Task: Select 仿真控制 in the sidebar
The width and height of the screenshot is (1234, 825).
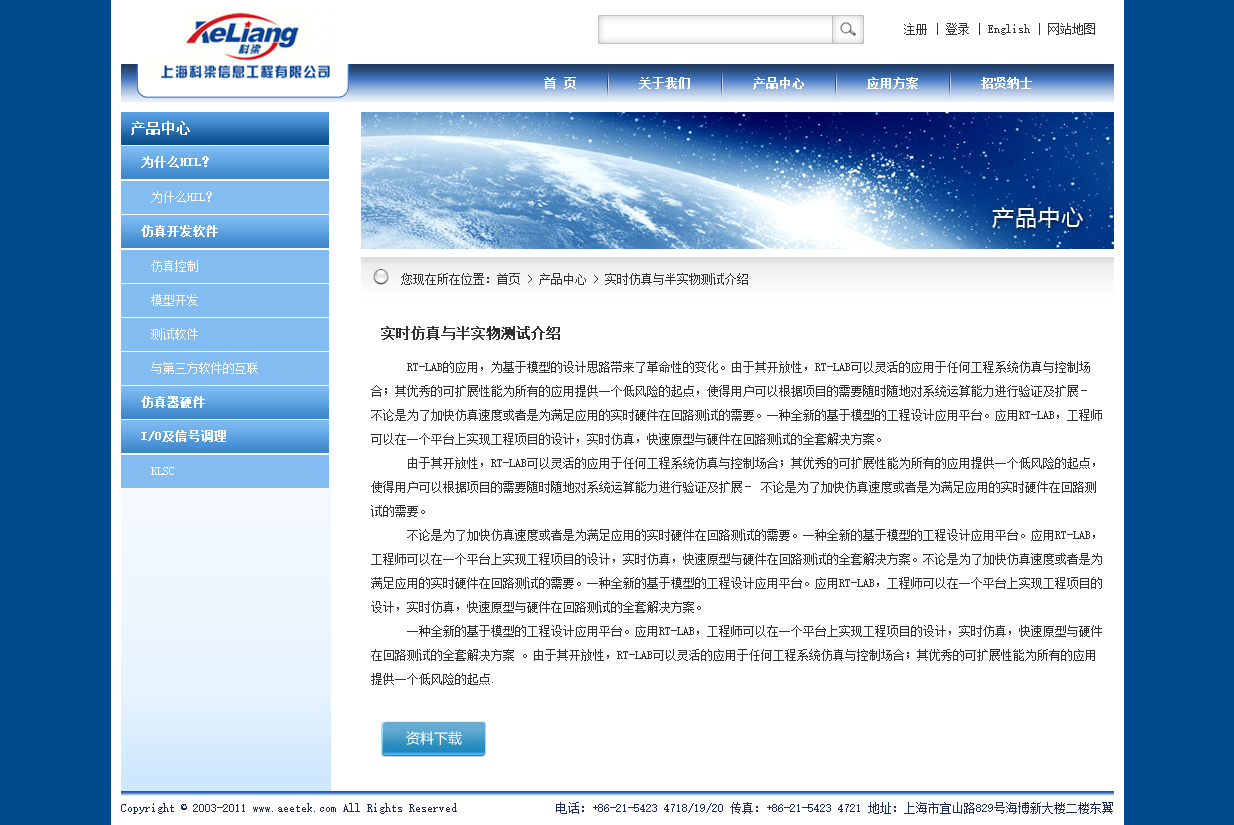Action: tap(175, 266)
